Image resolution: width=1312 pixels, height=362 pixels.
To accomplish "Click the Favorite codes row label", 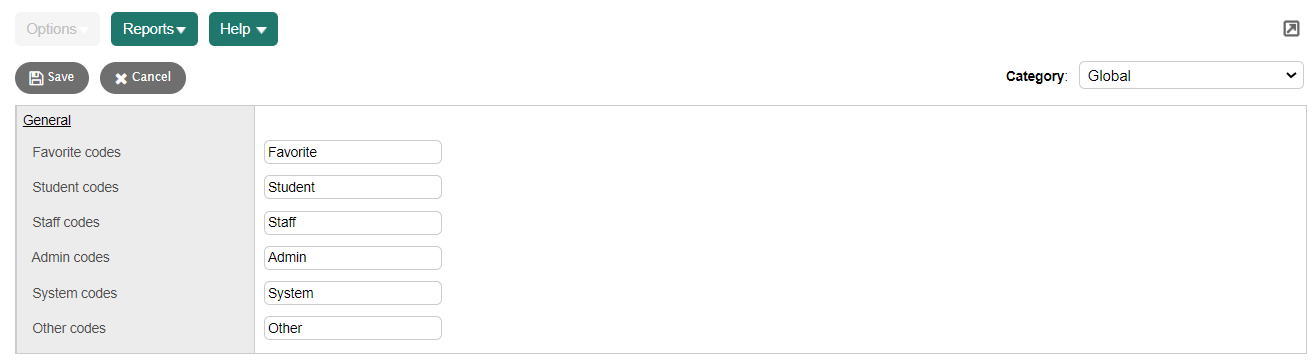I will 77,152.
